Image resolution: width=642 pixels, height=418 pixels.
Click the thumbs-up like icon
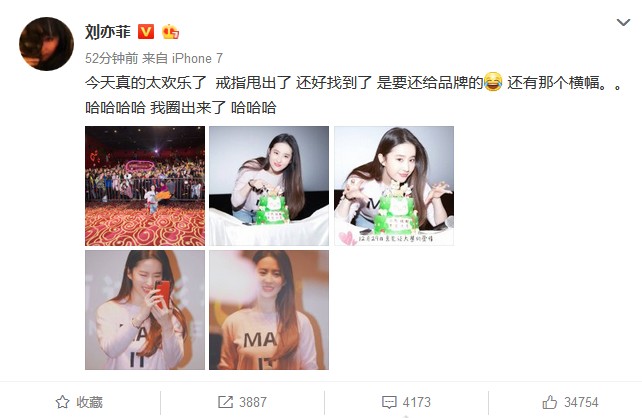click(550, 402)
